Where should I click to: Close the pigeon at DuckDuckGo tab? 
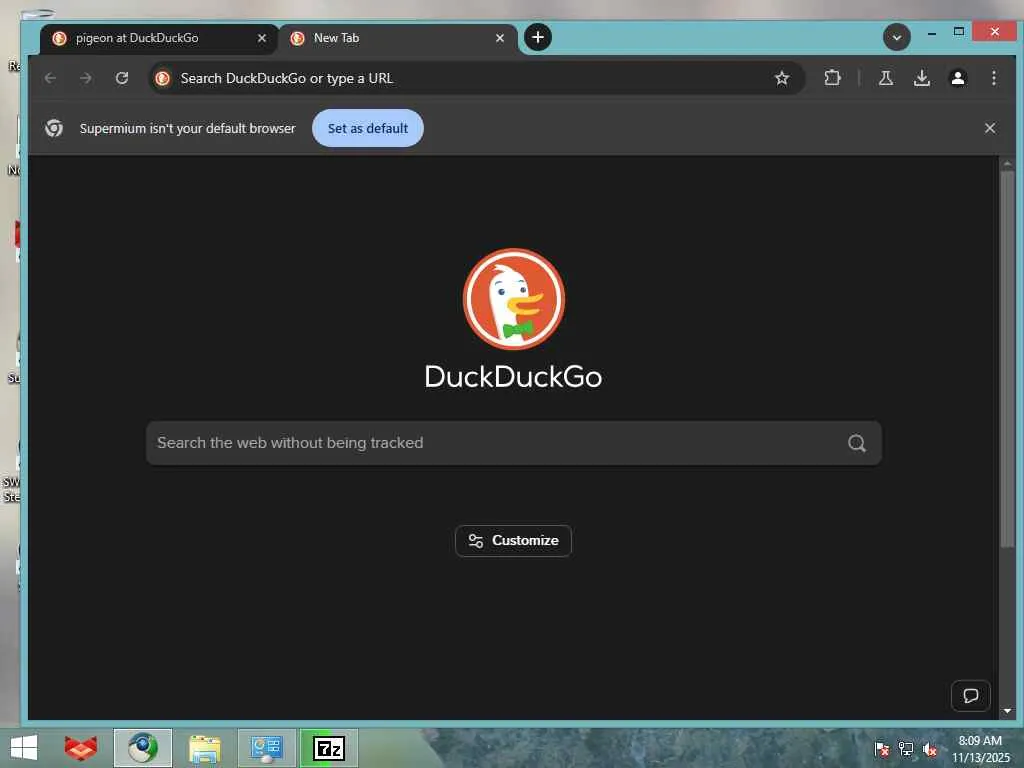(x=262, y=39)
